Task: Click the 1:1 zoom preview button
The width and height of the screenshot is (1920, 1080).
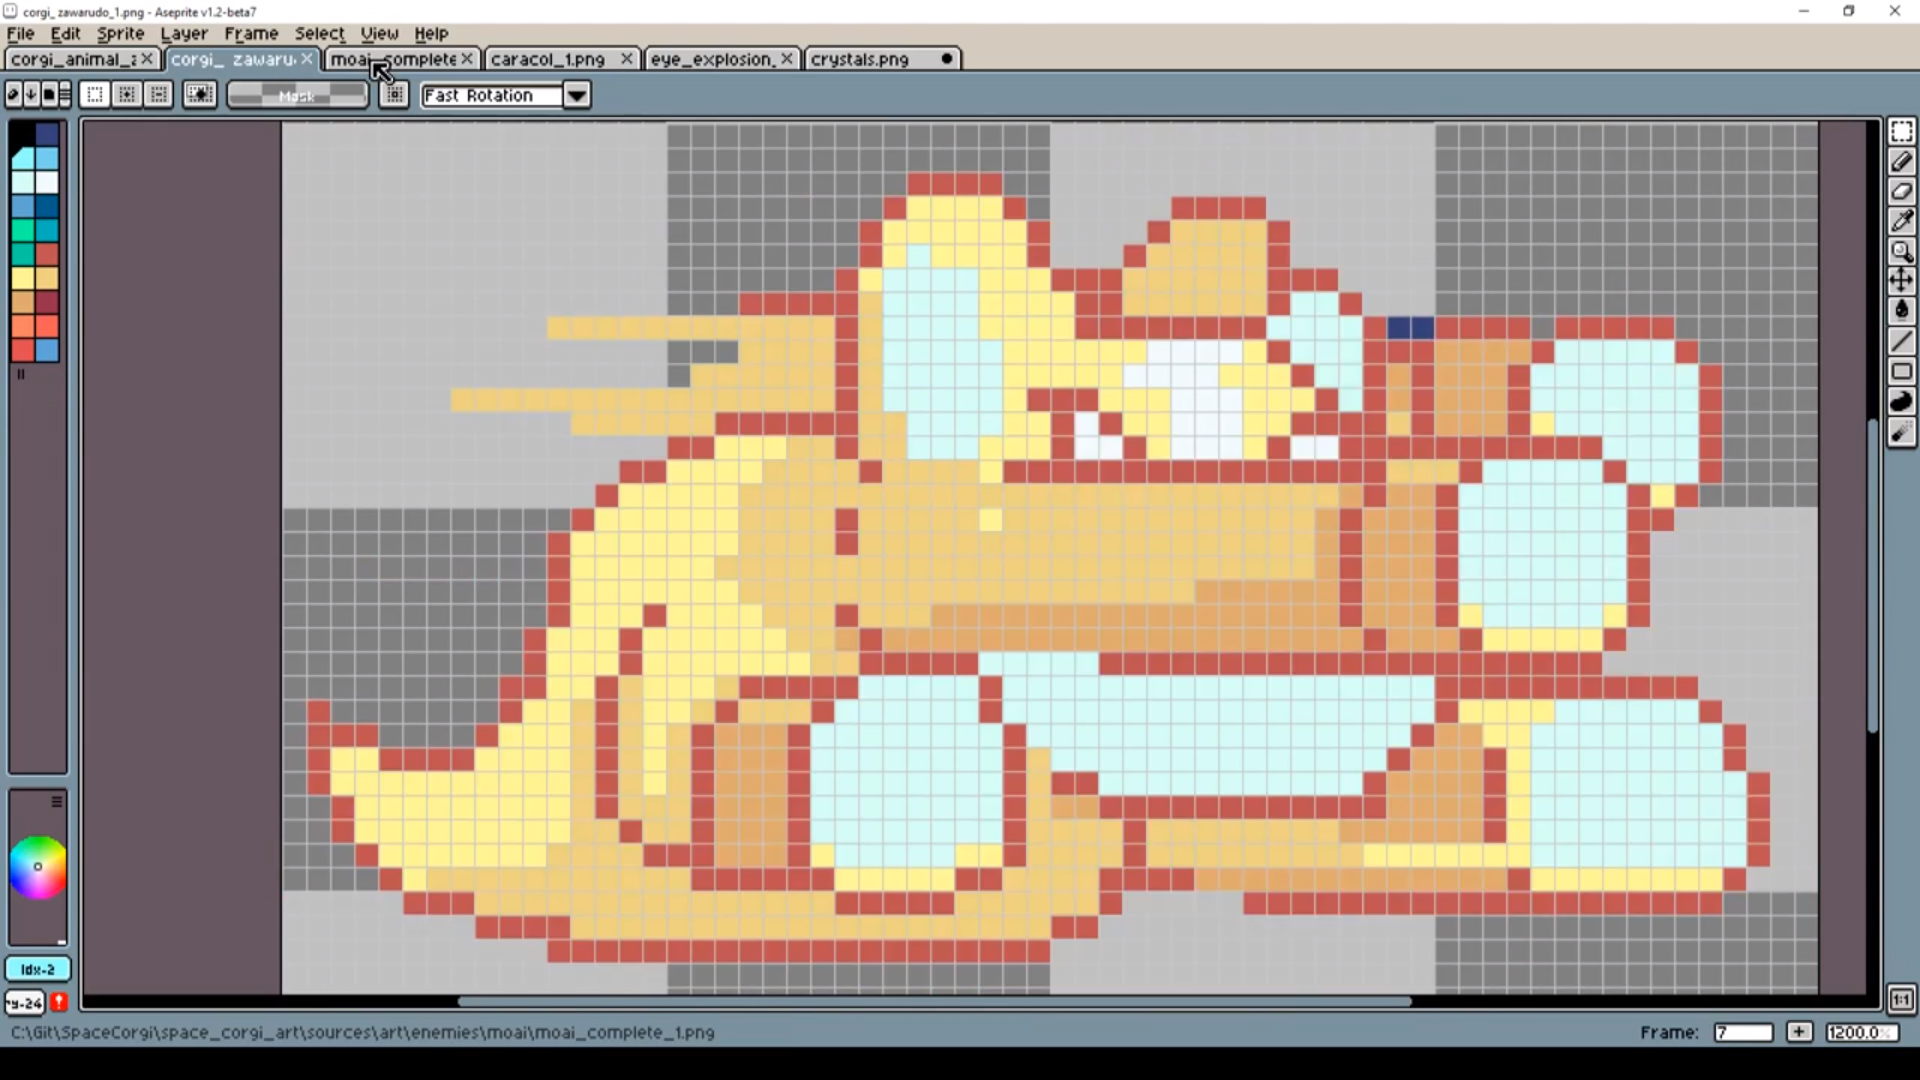Action: tap(1901, 999)
